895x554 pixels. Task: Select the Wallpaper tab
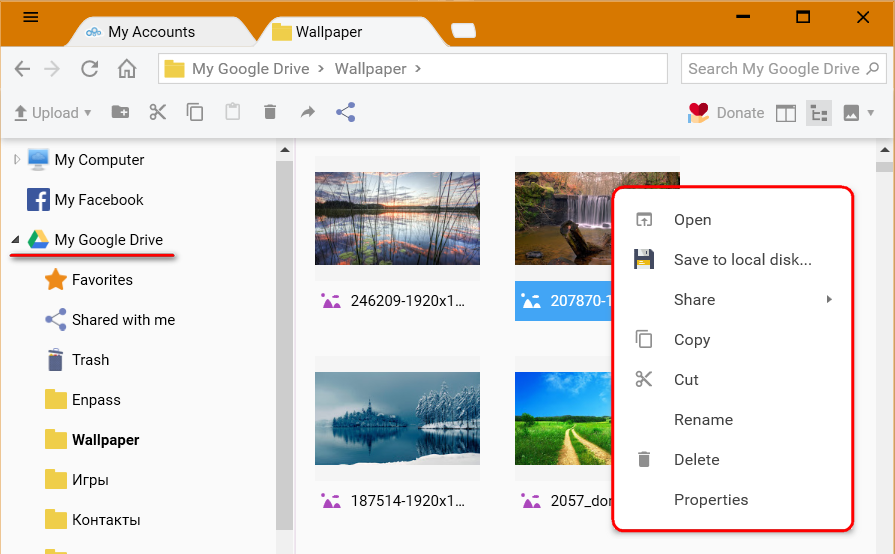point(328,32)
